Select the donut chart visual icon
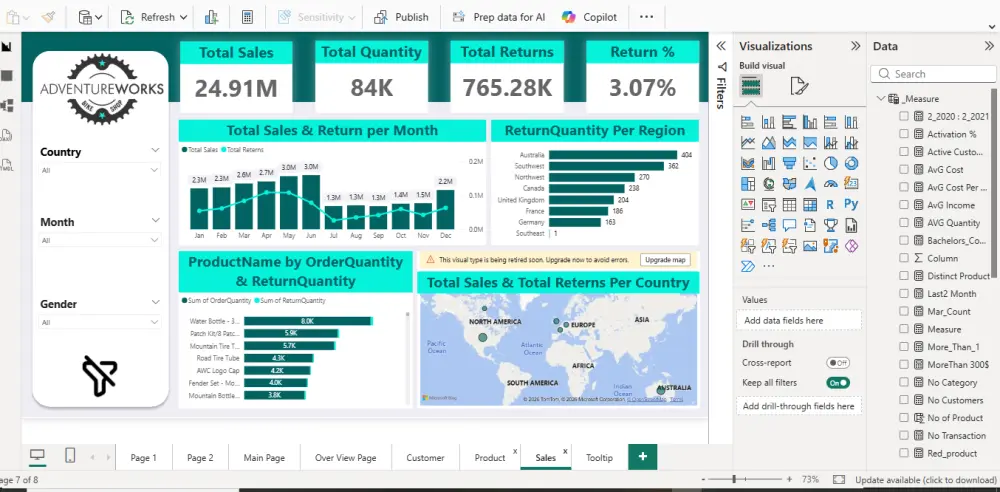 pos(851,163)
